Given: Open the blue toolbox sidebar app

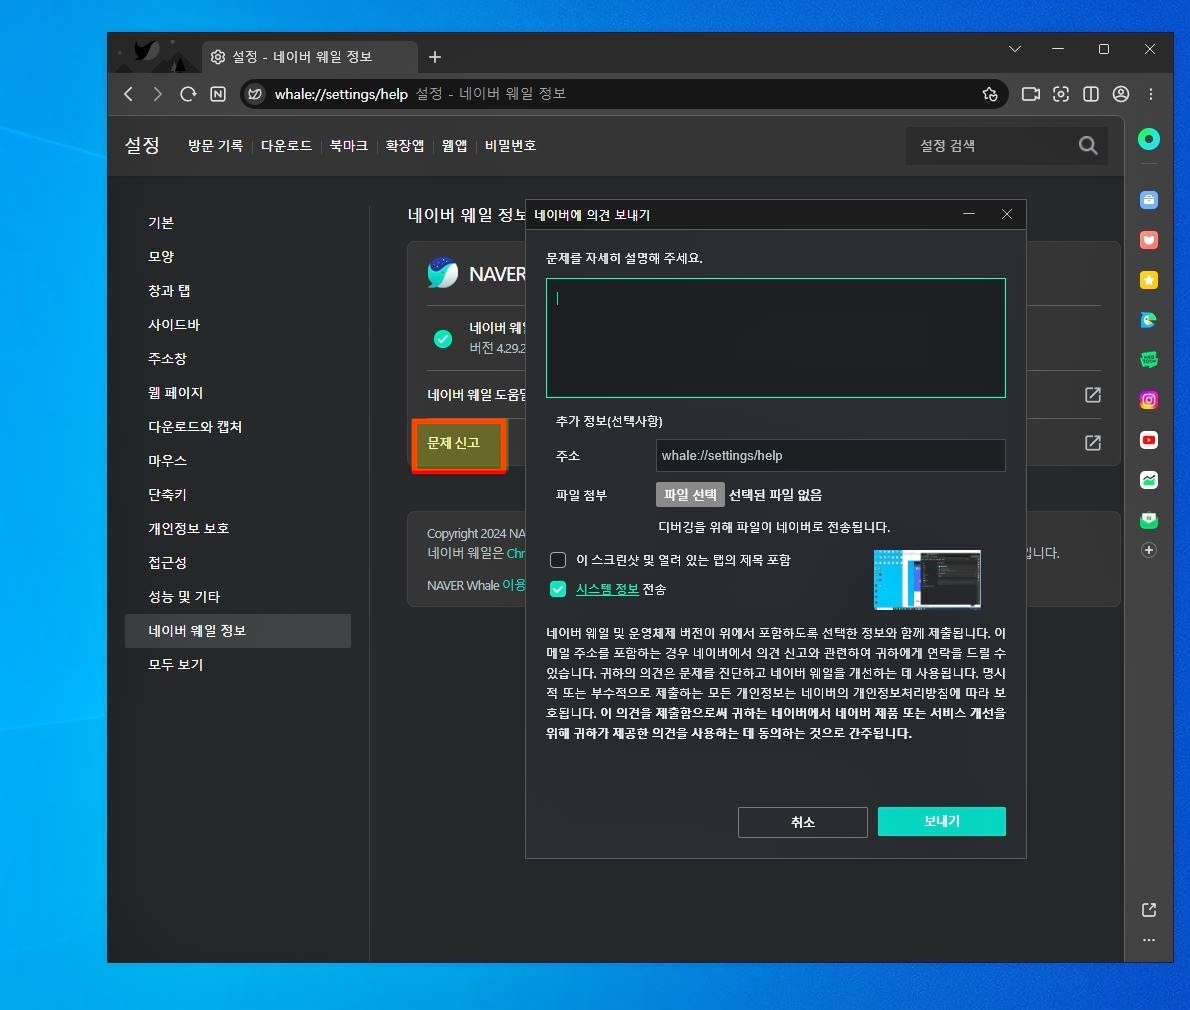Looking at the screenshot, I should click(1149, 200).
